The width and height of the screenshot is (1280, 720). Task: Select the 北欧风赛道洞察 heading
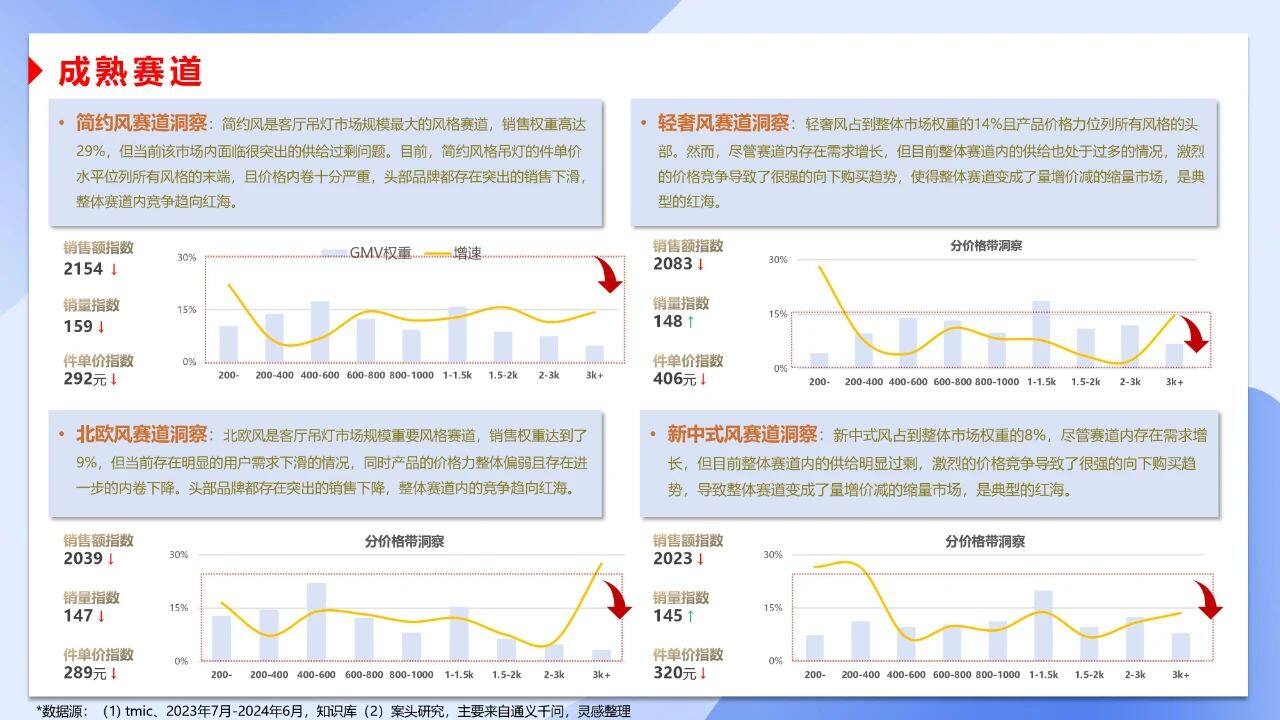tap(142, 435)
